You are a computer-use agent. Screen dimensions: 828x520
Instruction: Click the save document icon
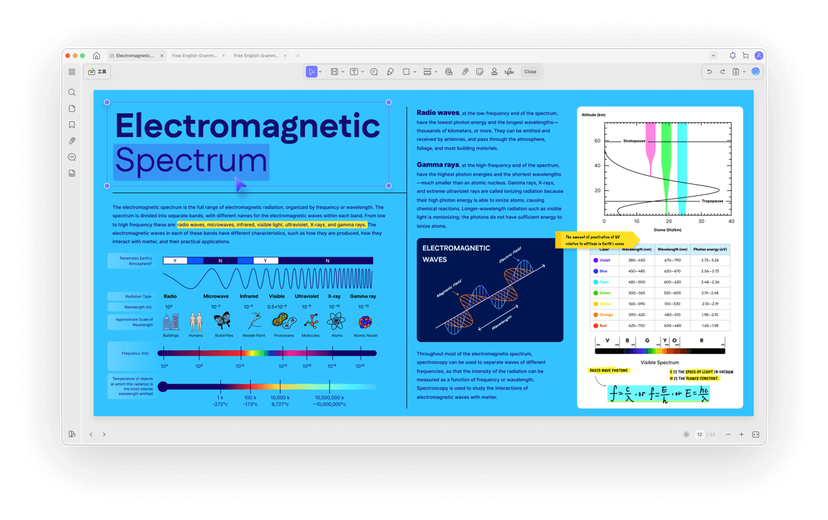coord(736,72)
